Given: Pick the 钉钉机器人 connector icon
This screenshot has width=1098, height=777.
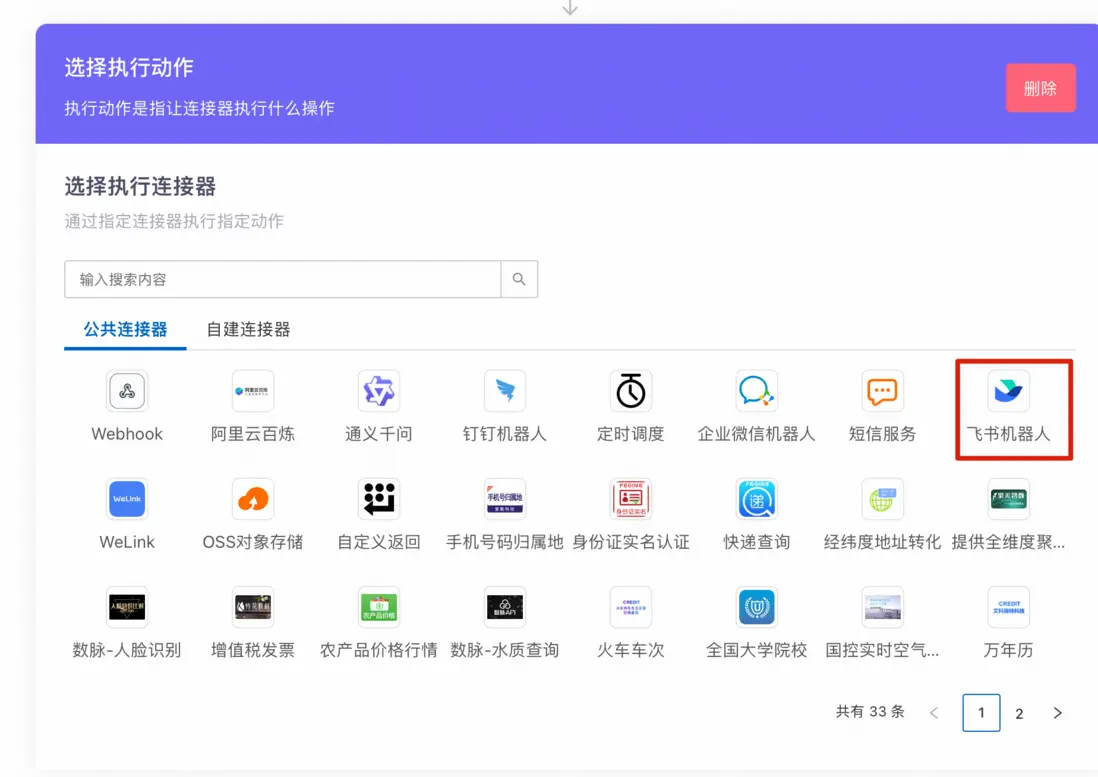Looking at the screenshot, I should point(505,391).
